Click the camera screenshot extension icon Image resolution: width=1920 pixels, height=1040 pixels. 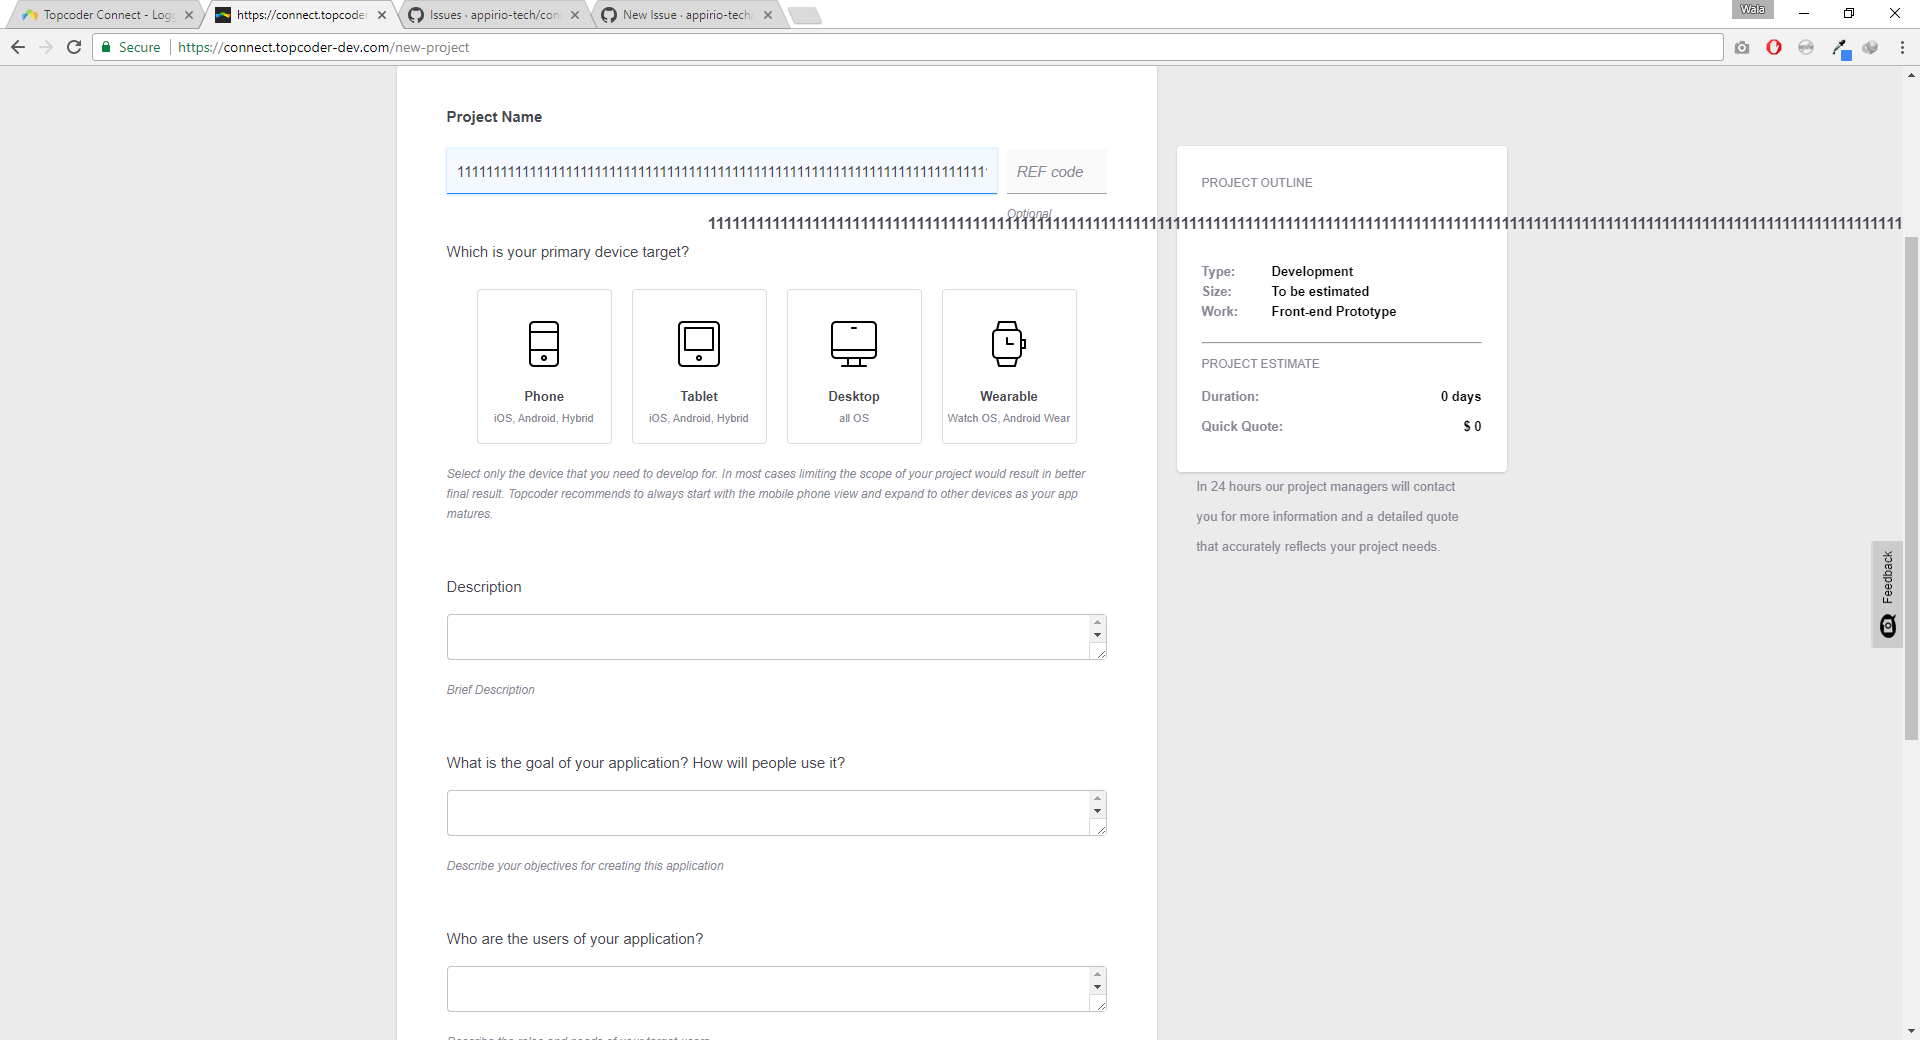point(1742,47)
